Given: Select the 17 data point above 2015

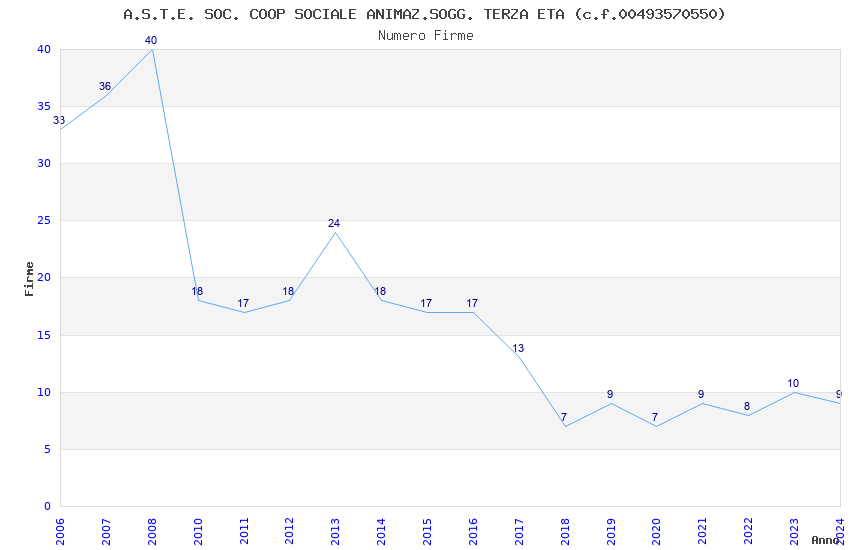Looking at the screenshot, I should point(426,303).
